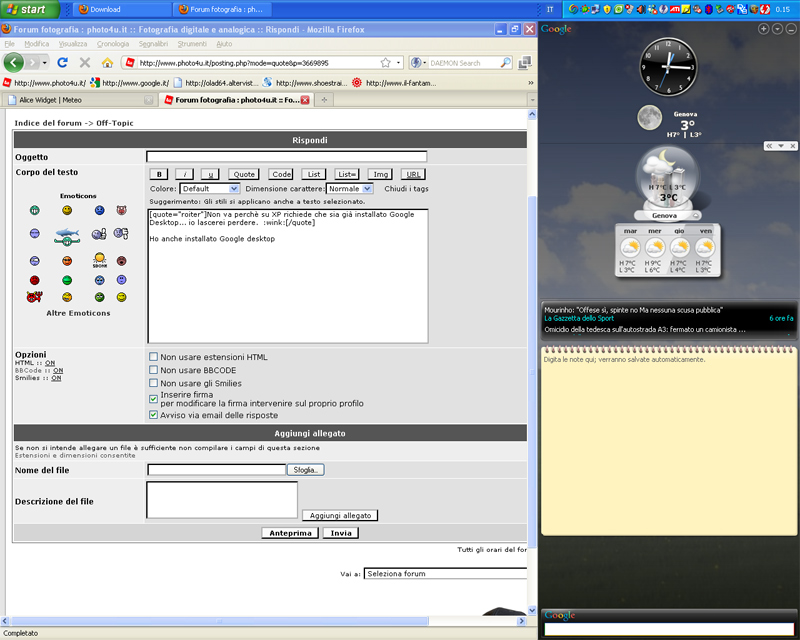Check Non usare BBCODE
800x640 pixels.
coord(153,370)
